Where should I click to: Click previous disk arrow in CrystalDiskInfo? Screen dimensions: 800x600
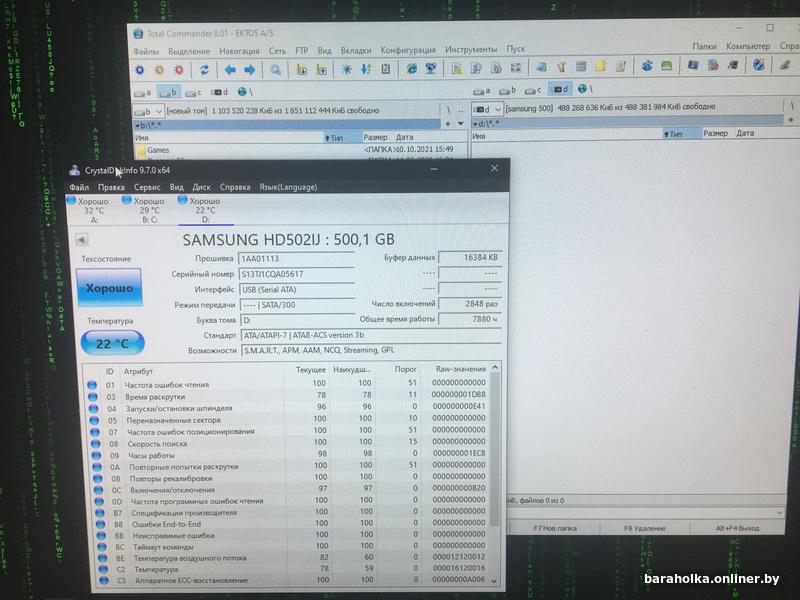(x=82, y=239)
